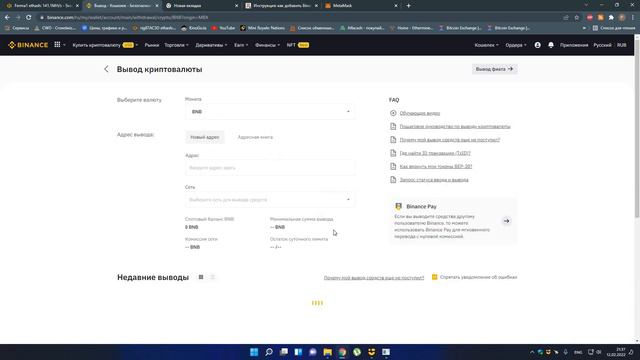Image resolution: width=640 pixels, height=360 pixels.
Task: Expand the Торговля menu in the header
Action: (x=176, y=45)
